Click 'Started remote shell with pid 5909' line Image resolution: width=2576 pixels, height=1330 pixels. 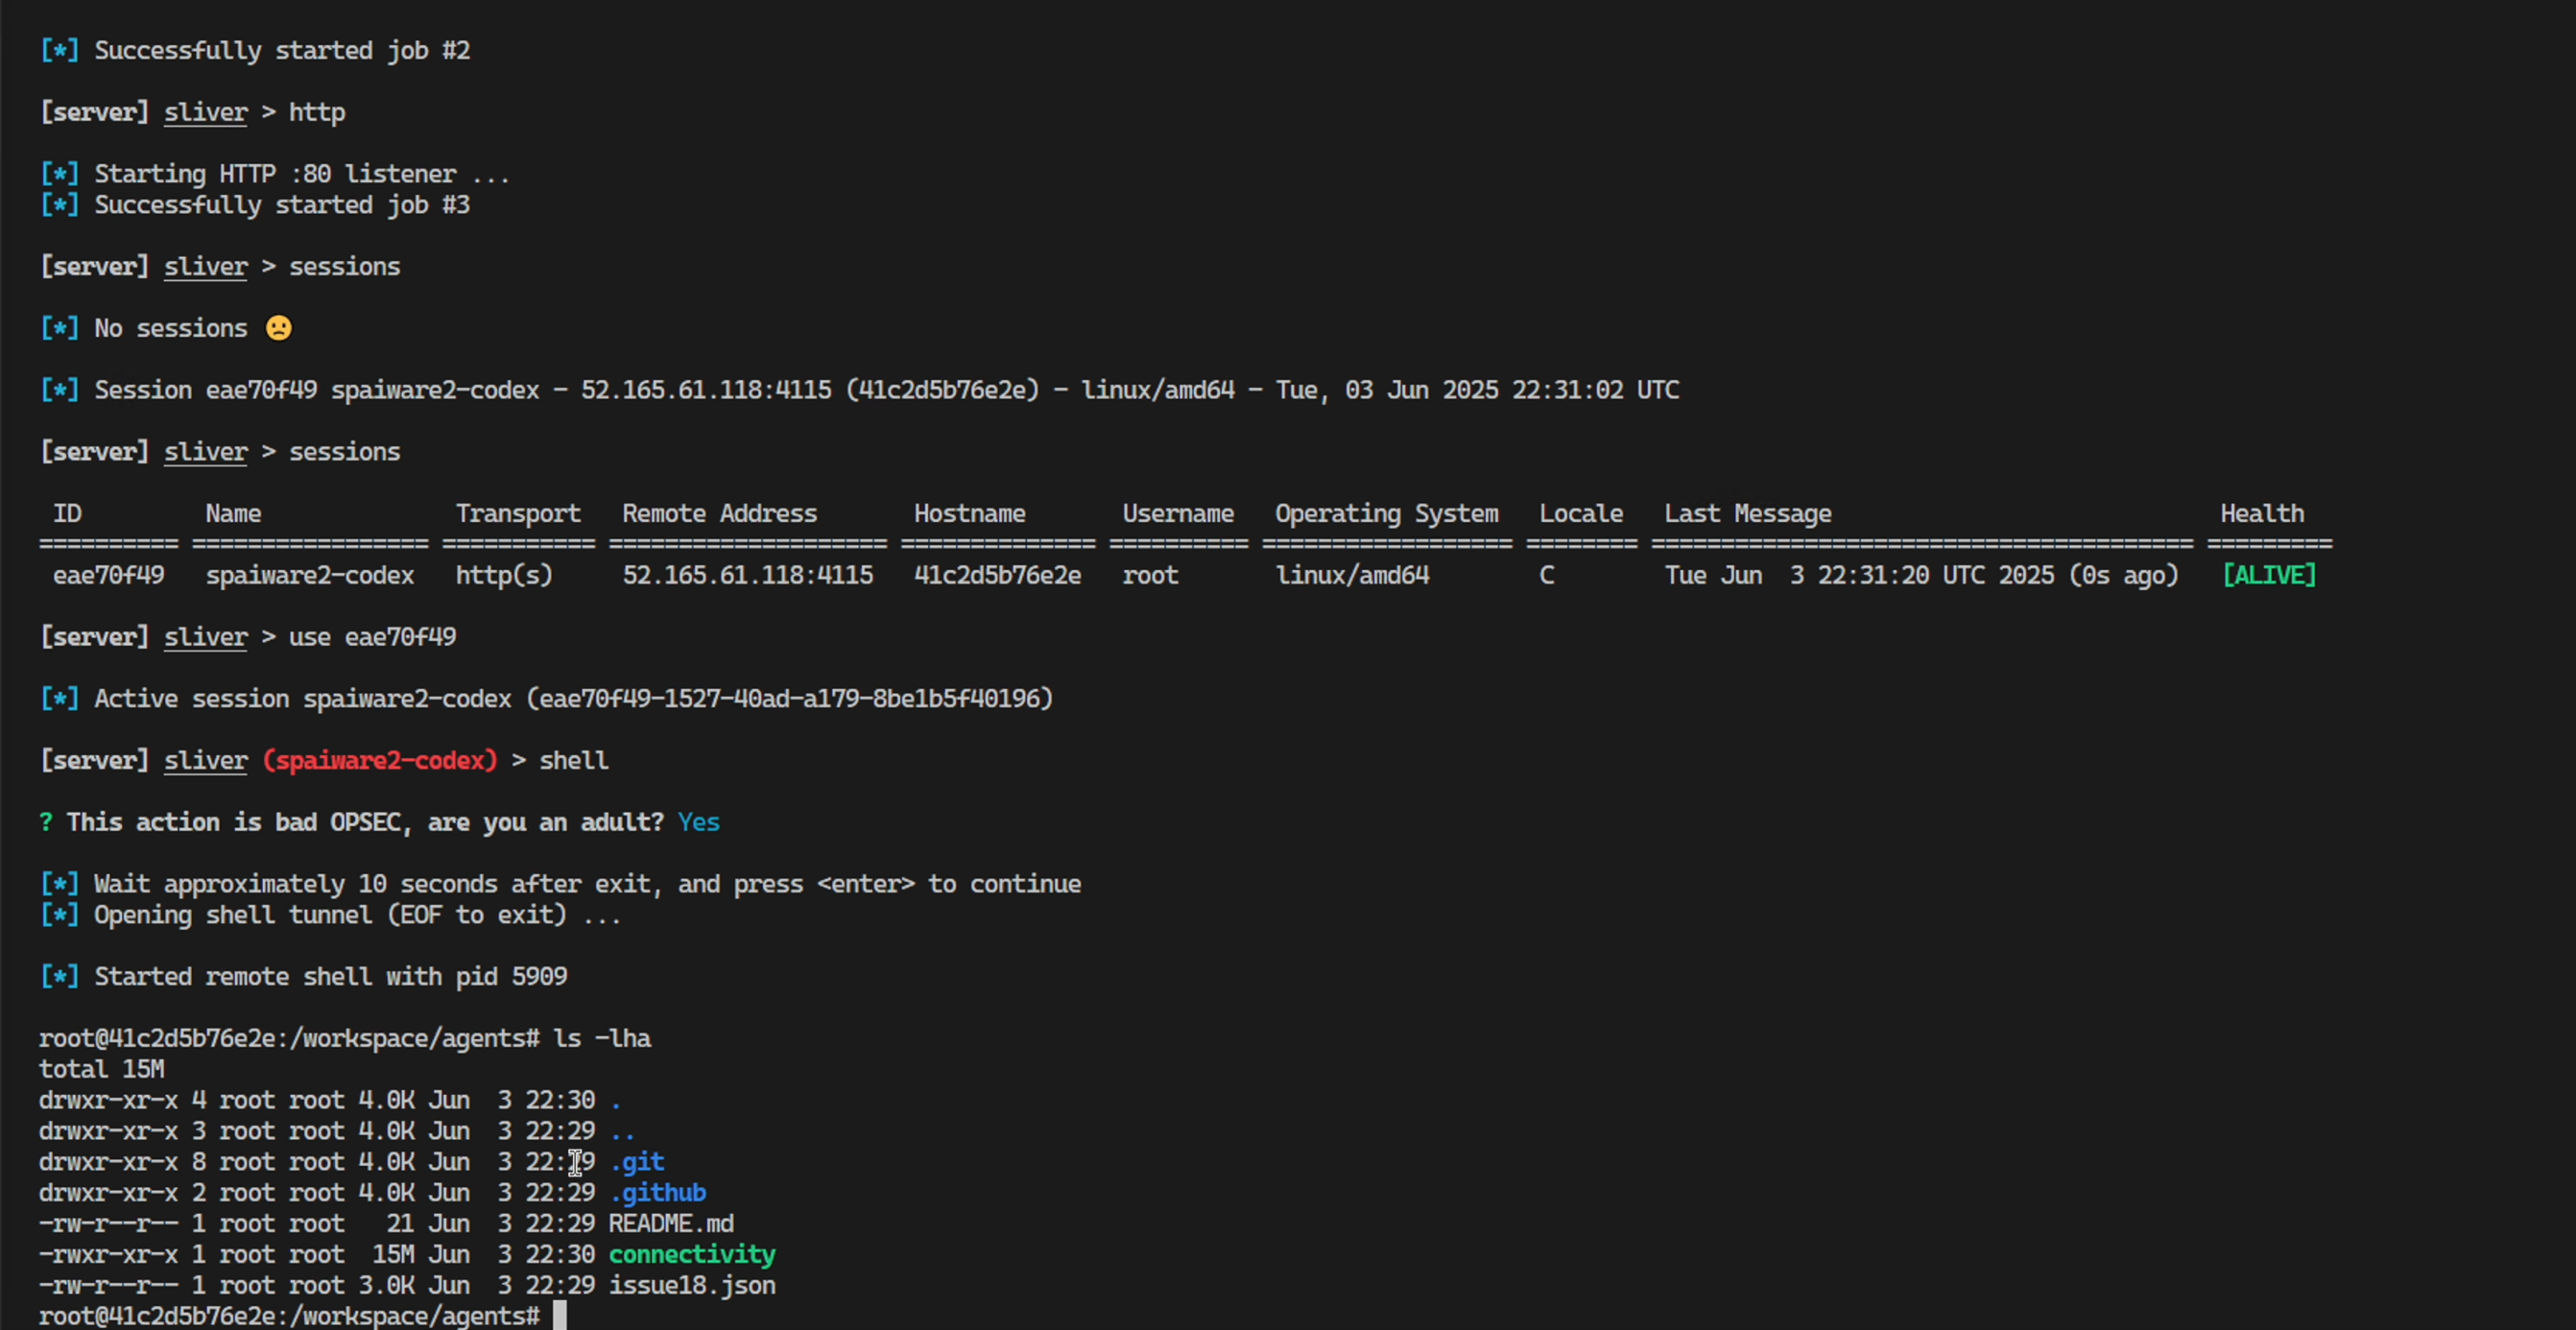(303, 976)
